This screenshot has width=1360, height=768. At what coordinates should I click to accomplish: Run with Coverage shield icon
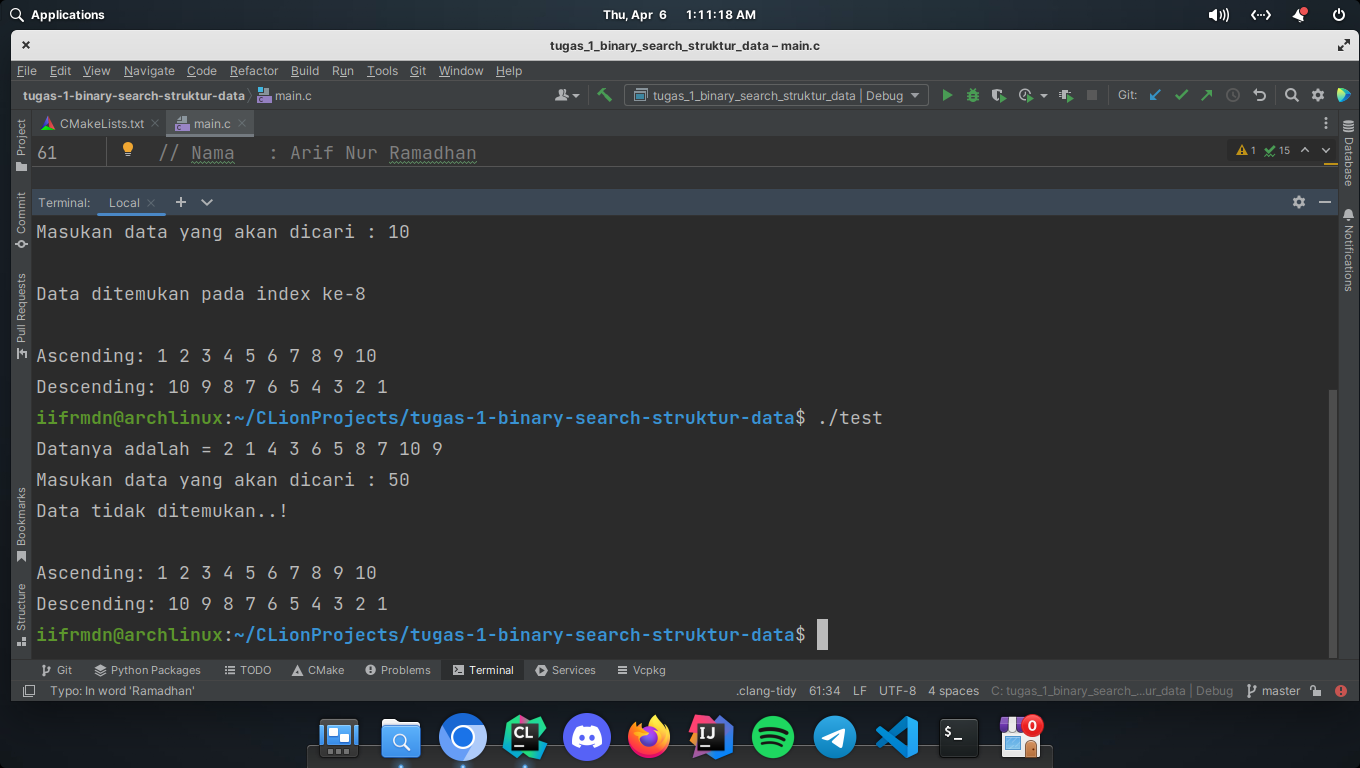pyautogui.click(x=998, y=95)
